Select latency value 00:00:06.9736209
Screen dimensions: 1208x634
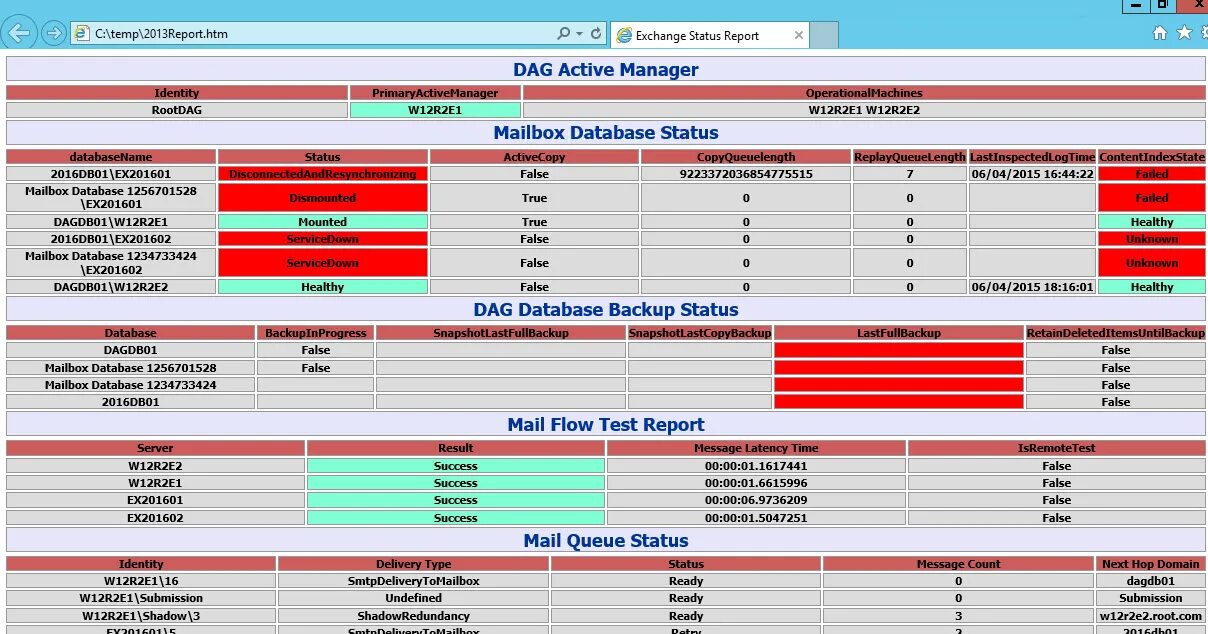pyautogui.click(x=756, y=500)
